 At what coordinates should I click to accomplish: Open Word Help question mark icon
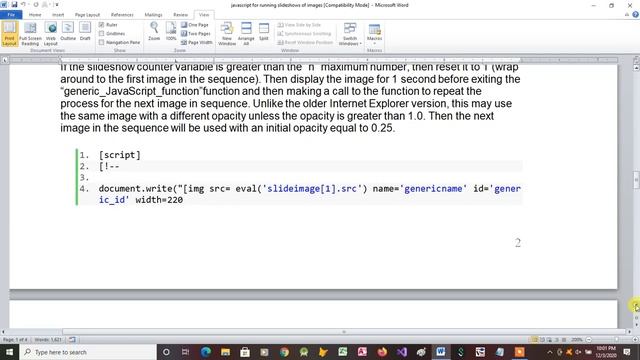(x=636, y=15)
